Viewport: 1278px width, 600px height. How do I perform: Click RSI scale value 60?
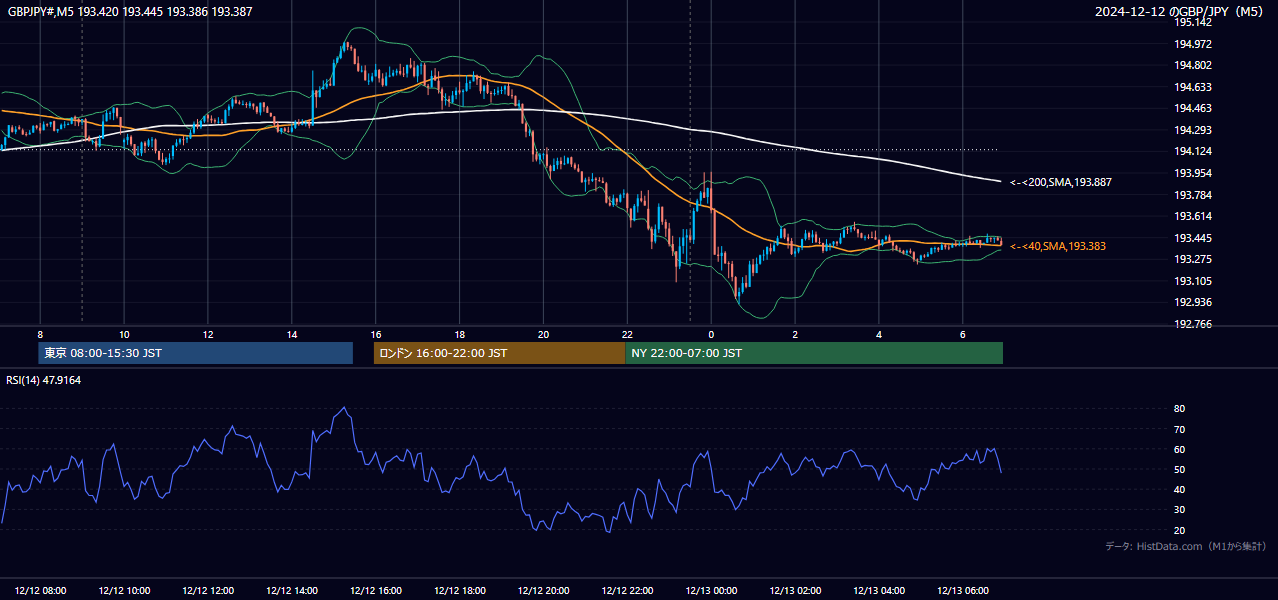[x=1179, y=449]
